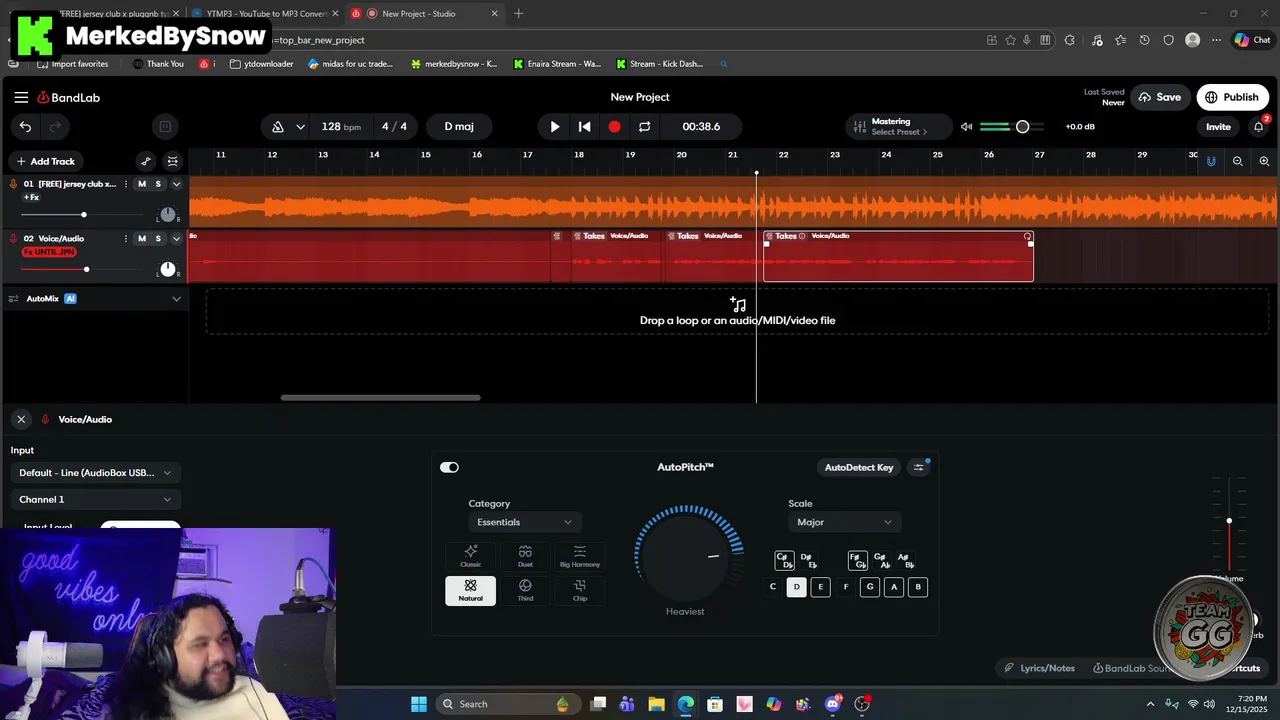Click the 128 bpm tempo field
Image resolution: width=1280 pixels, height=720 pixels.
click(341, 127)
